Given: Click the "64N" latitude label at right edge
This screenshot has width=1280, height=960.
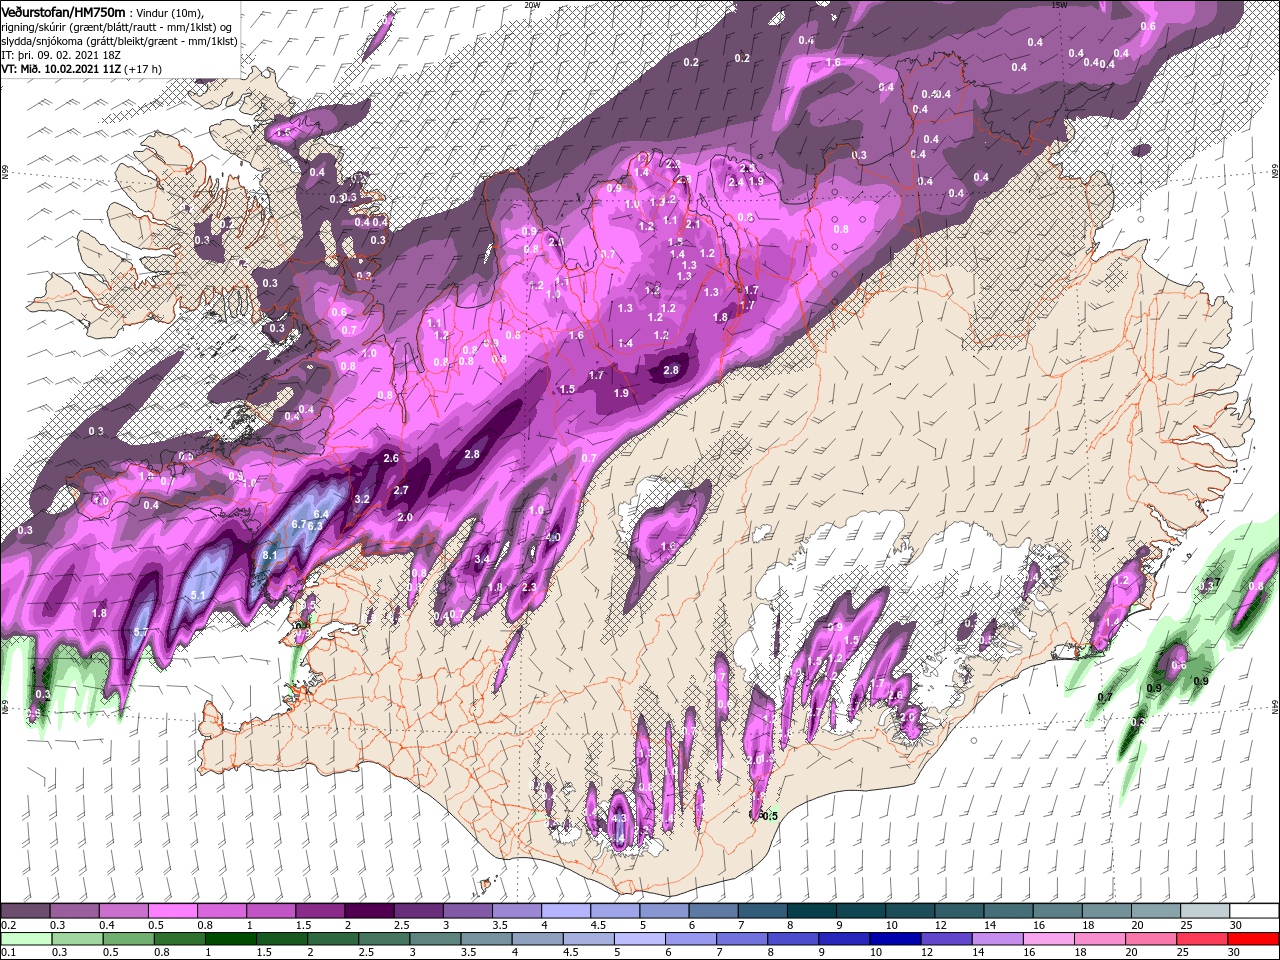Looking at the screenshot, I should click(1274, 706).
